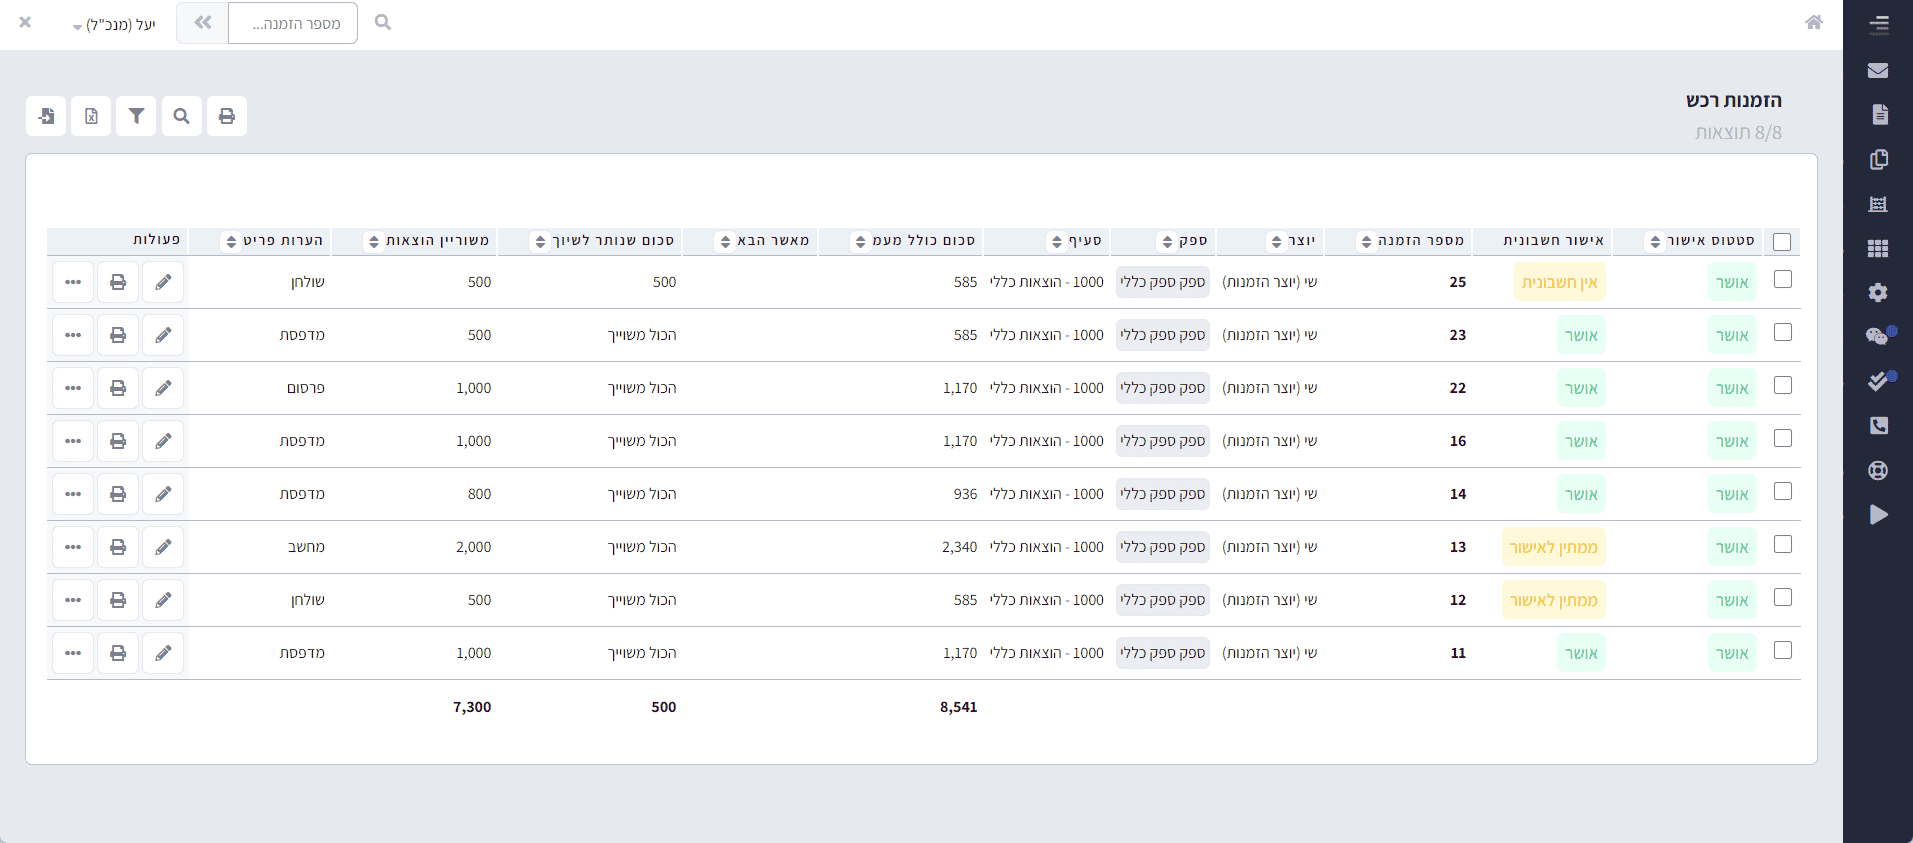The image size is (1913, 843).
Task: Click the print icon in the top toolbar
Action: pyautogui.click(x=227, y=116)
